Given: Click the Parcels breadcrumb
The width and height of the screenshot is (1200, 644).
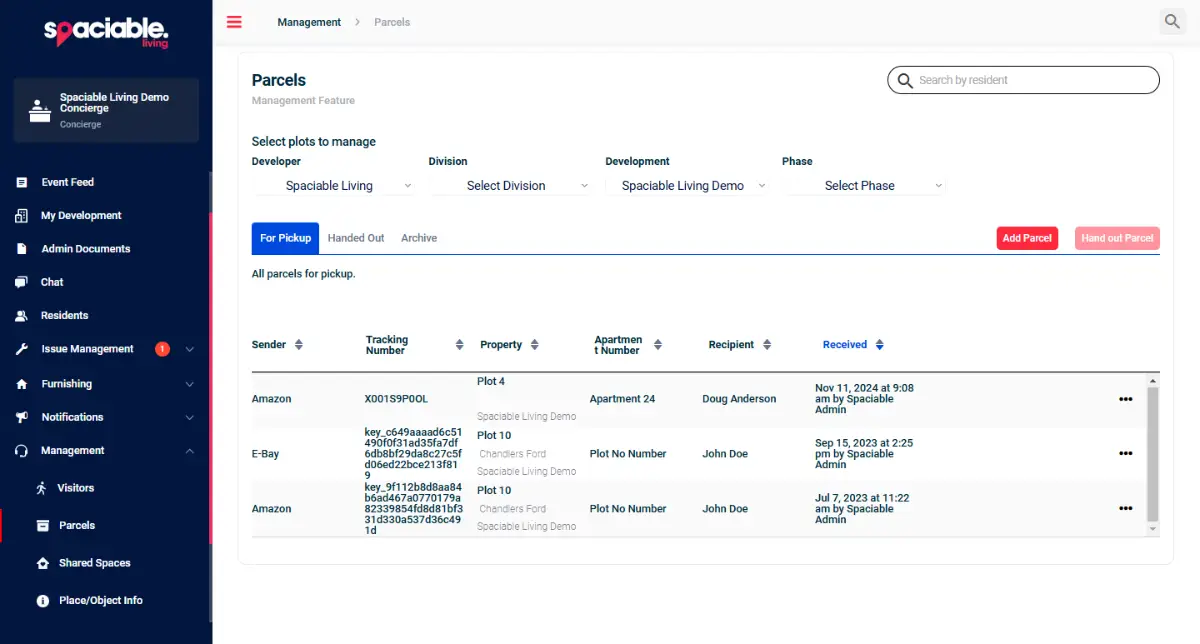Looking at the screenshot, I should click(392, 22).
